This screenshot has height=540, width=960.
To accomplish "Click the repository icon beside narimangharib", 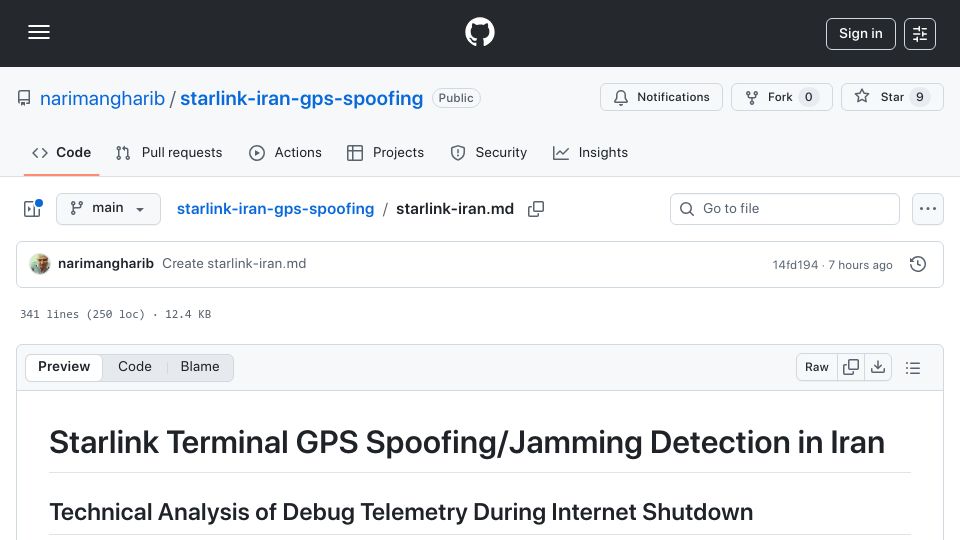I will tap(24, 99).
